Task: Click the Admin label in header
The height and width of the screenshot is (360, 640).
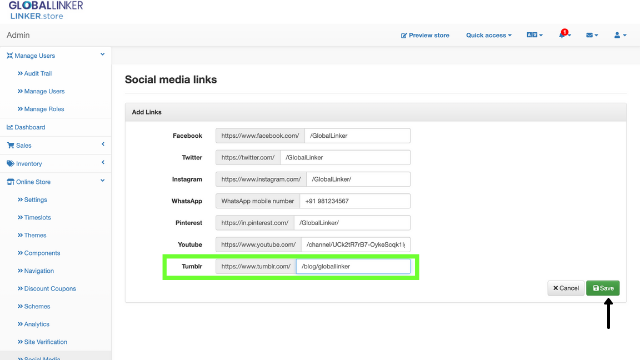Action: click(x=18, y=35)
